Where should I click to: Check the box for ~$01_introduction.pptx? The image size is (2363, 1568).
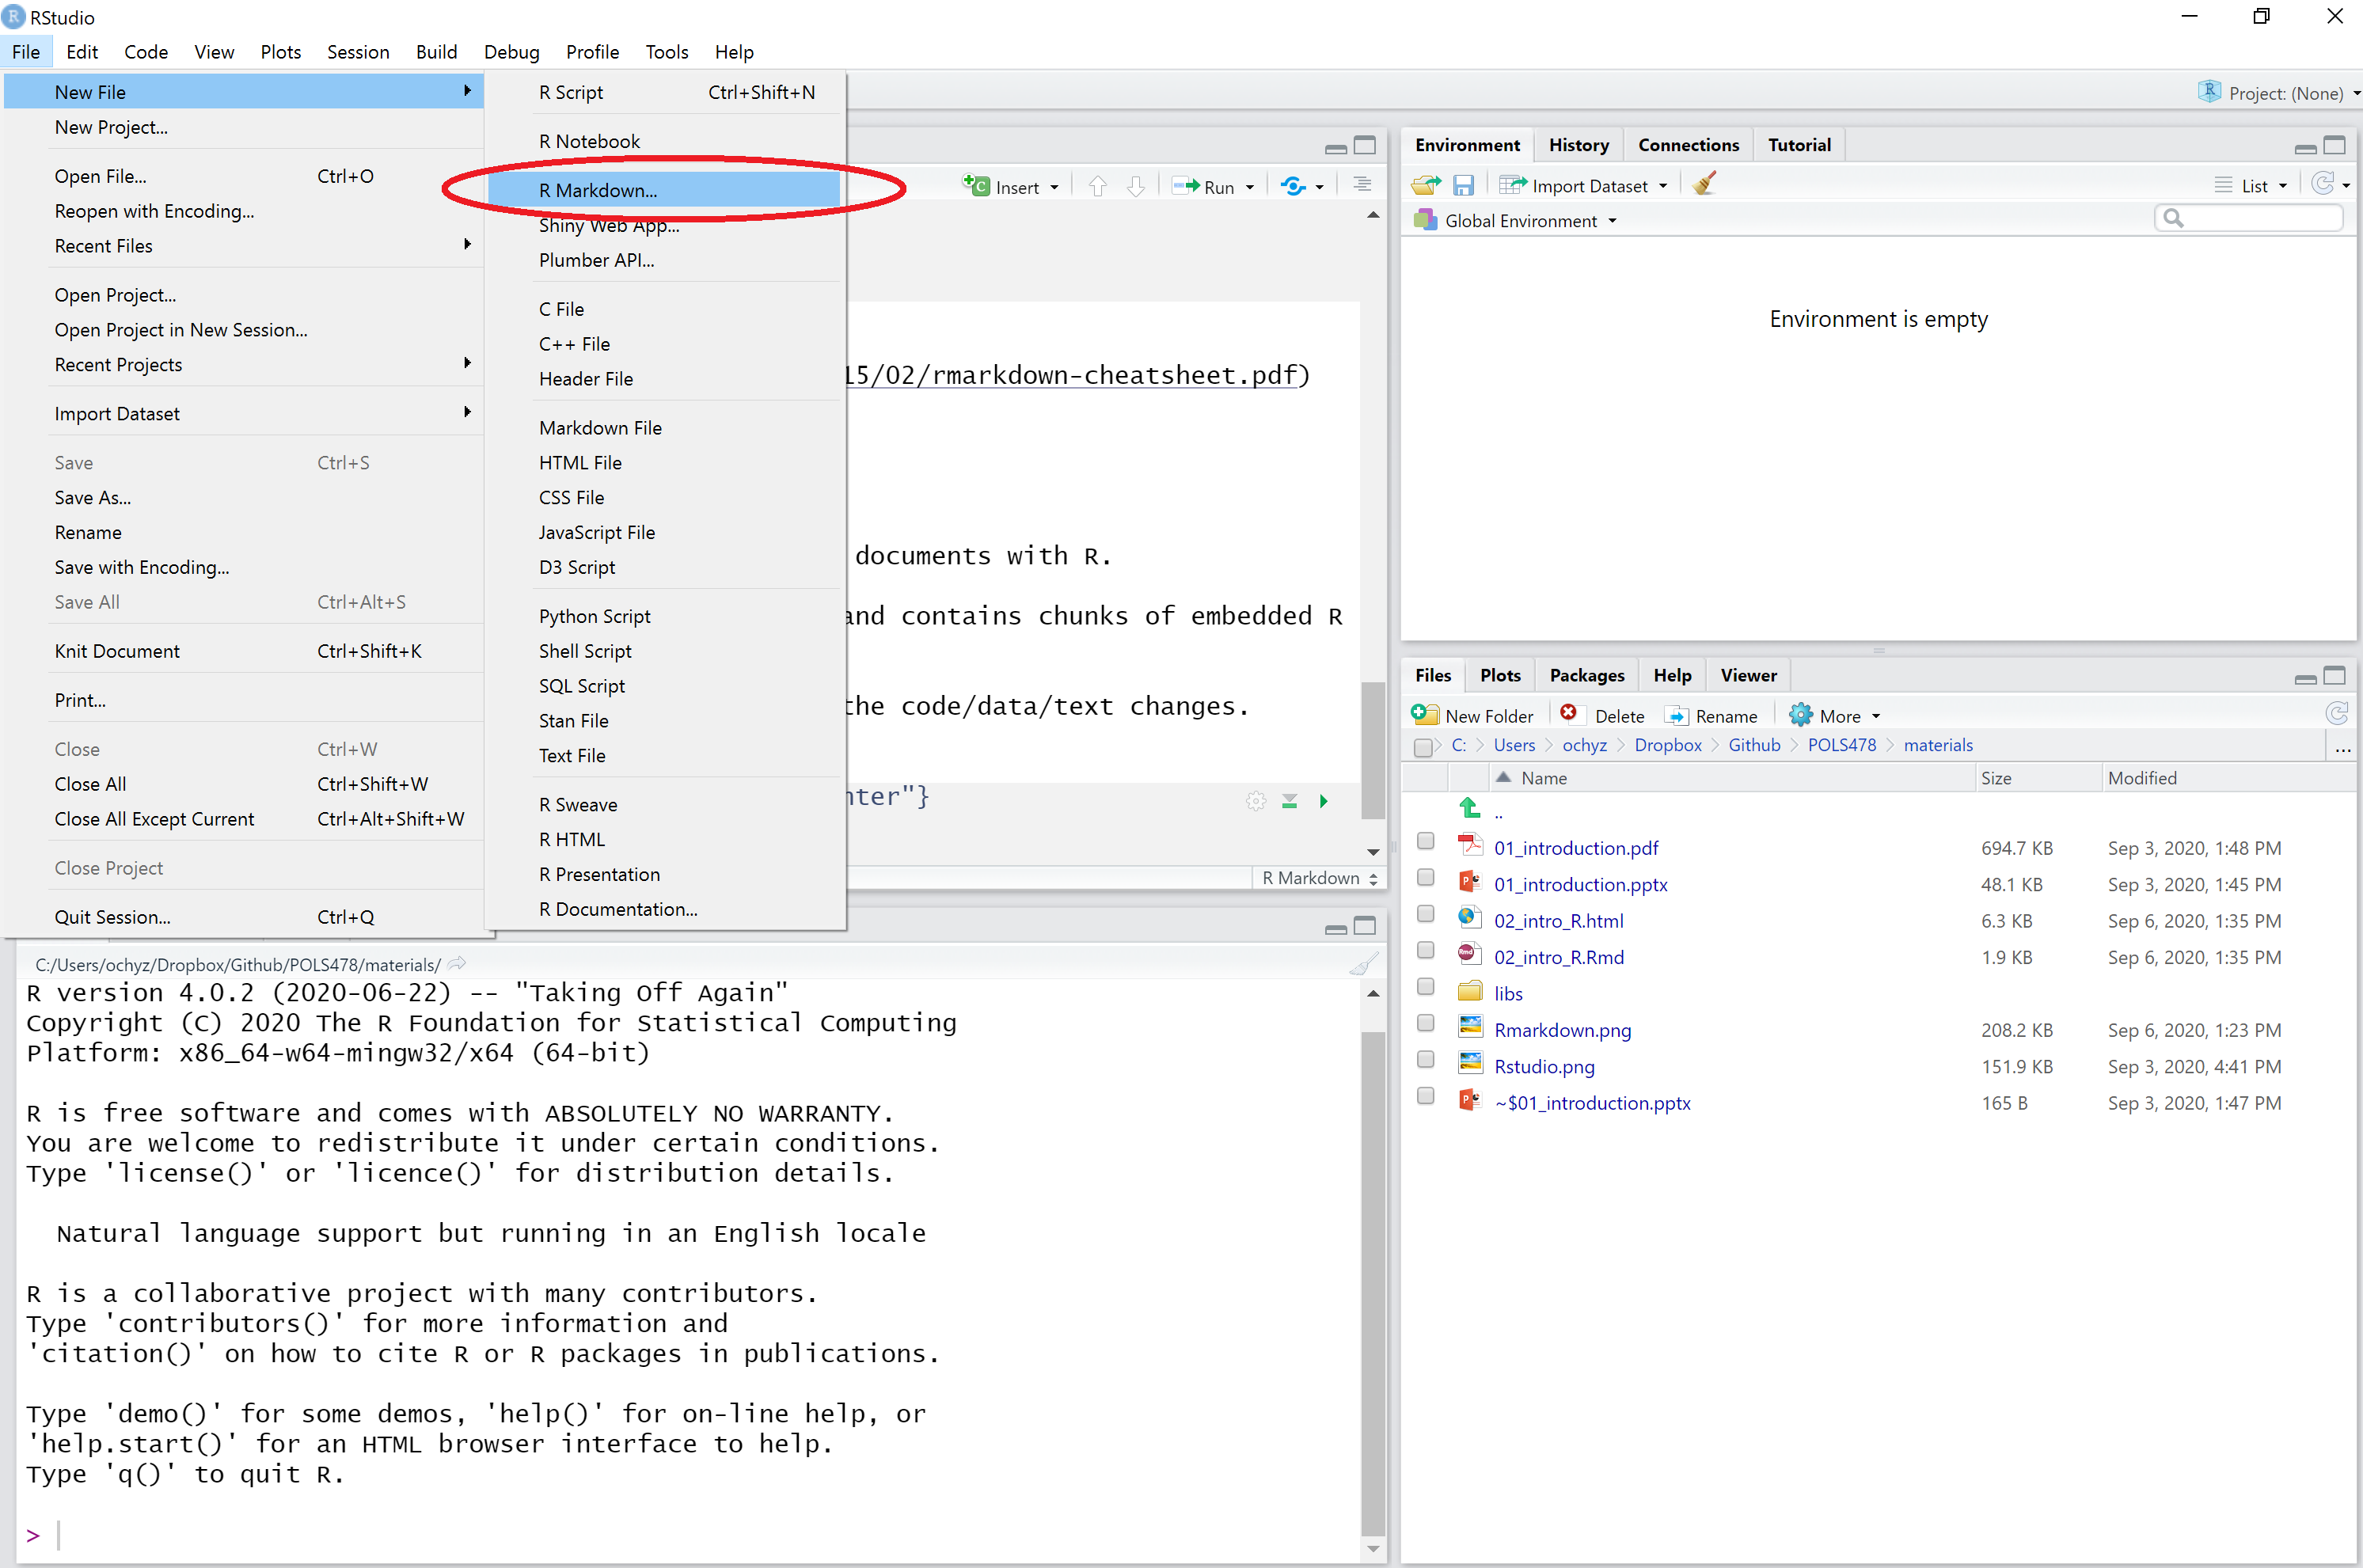point(1426,1095)
